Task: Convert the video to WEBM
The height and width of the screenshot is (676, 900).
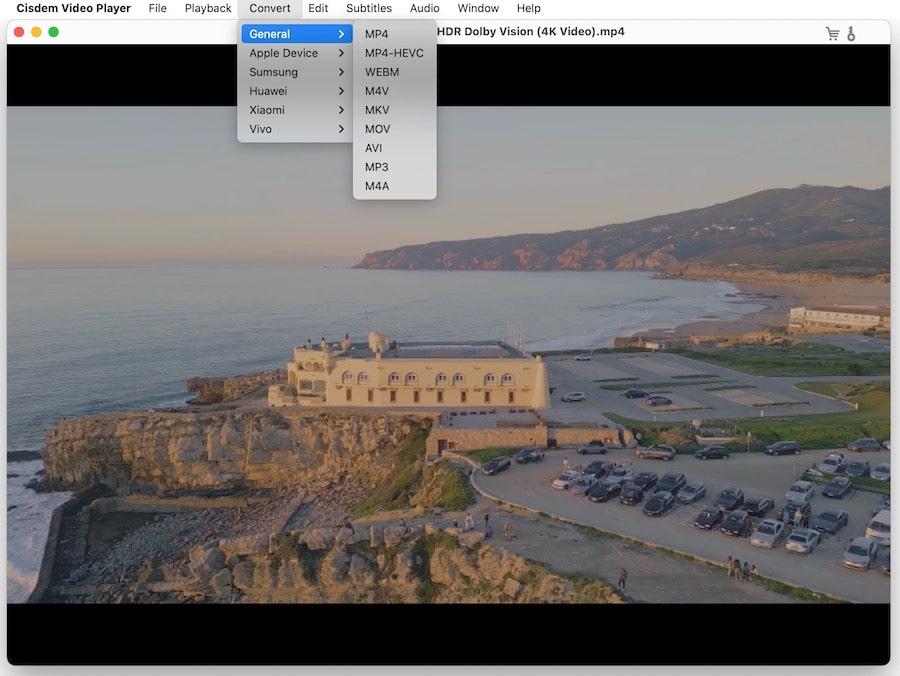Action: [x=381, y=71]
